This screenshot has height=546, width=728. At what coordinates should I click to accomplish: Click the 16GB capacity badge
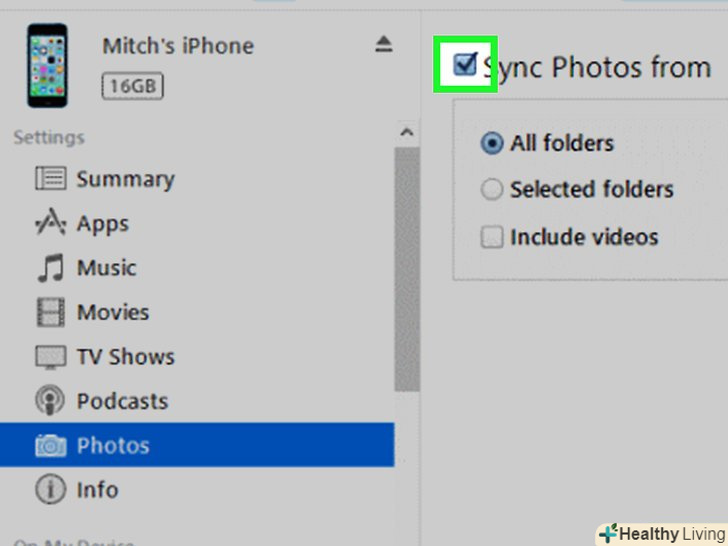(132, 86)
